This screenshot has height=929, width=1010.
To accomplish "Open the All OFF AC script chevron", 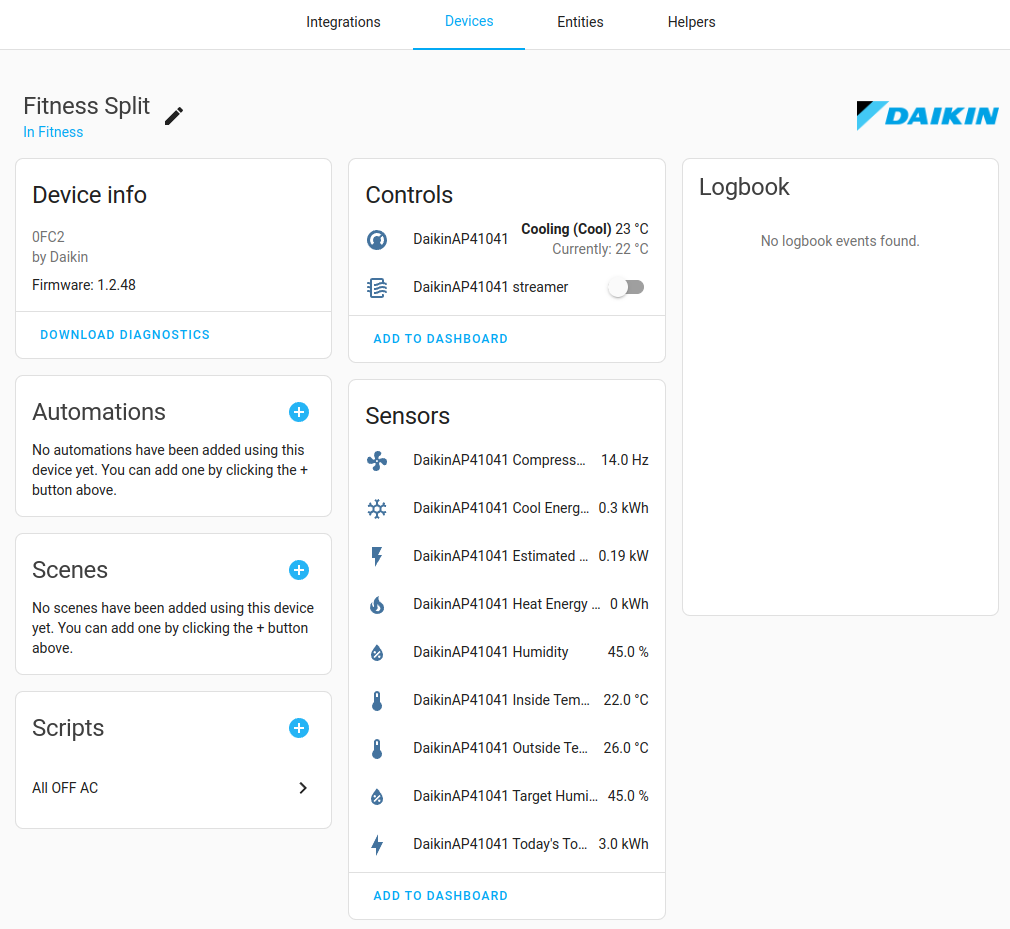I will [303, 788].
